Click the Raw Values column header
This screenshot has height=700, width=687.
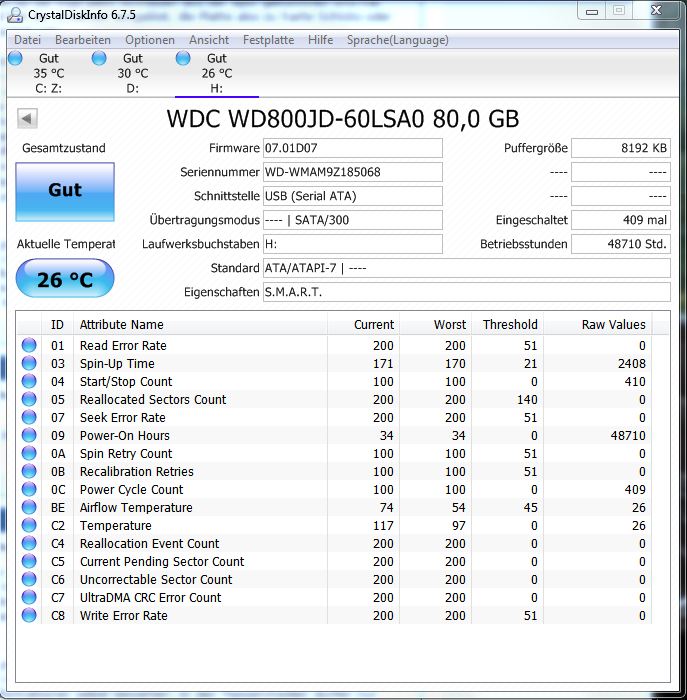pos(598,325)
